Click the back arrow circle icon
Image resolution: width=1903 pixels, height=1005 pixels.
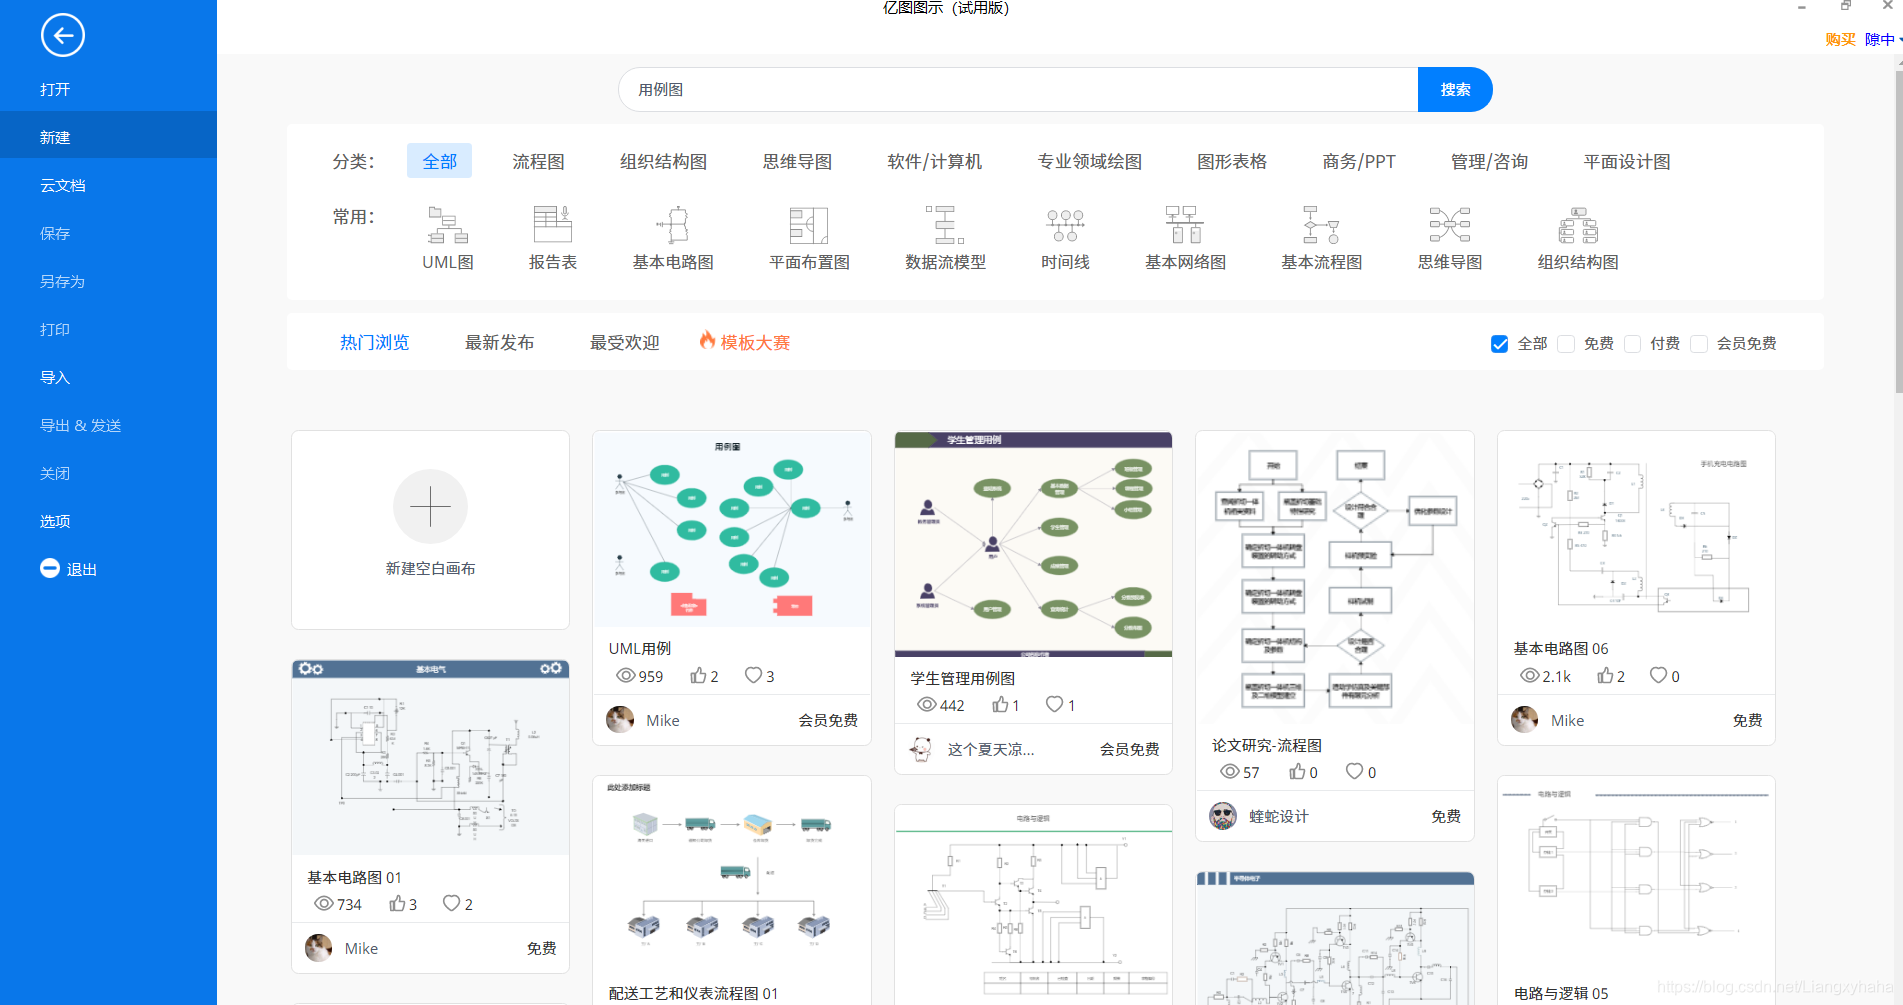(x=62, y=36)
